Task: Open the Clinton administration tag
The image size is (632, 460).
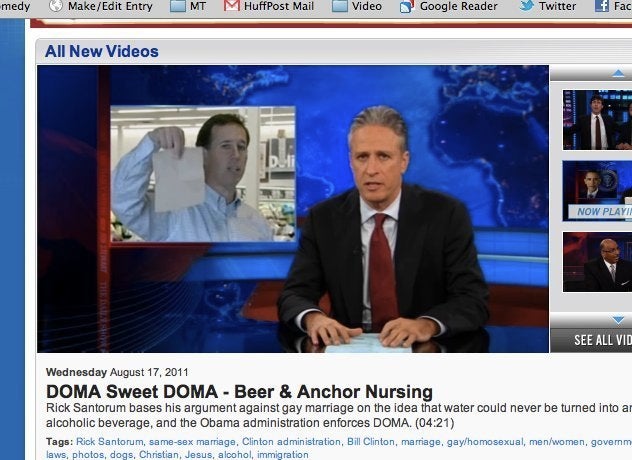Action: click(x=291, y=442)
